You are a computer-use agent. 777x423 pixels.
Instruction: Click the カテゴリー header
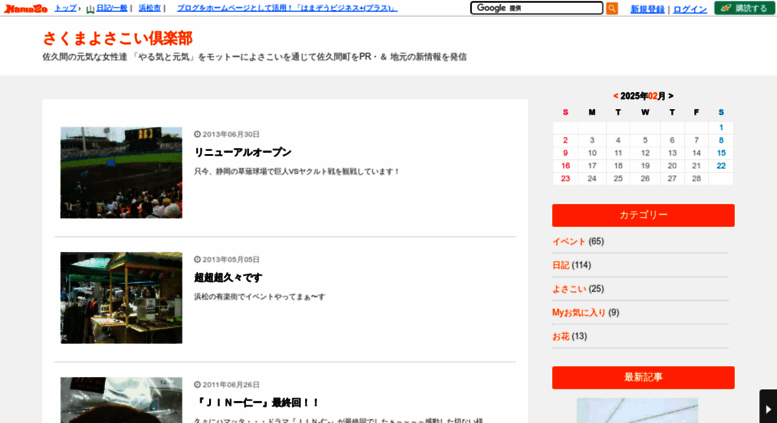643,215
